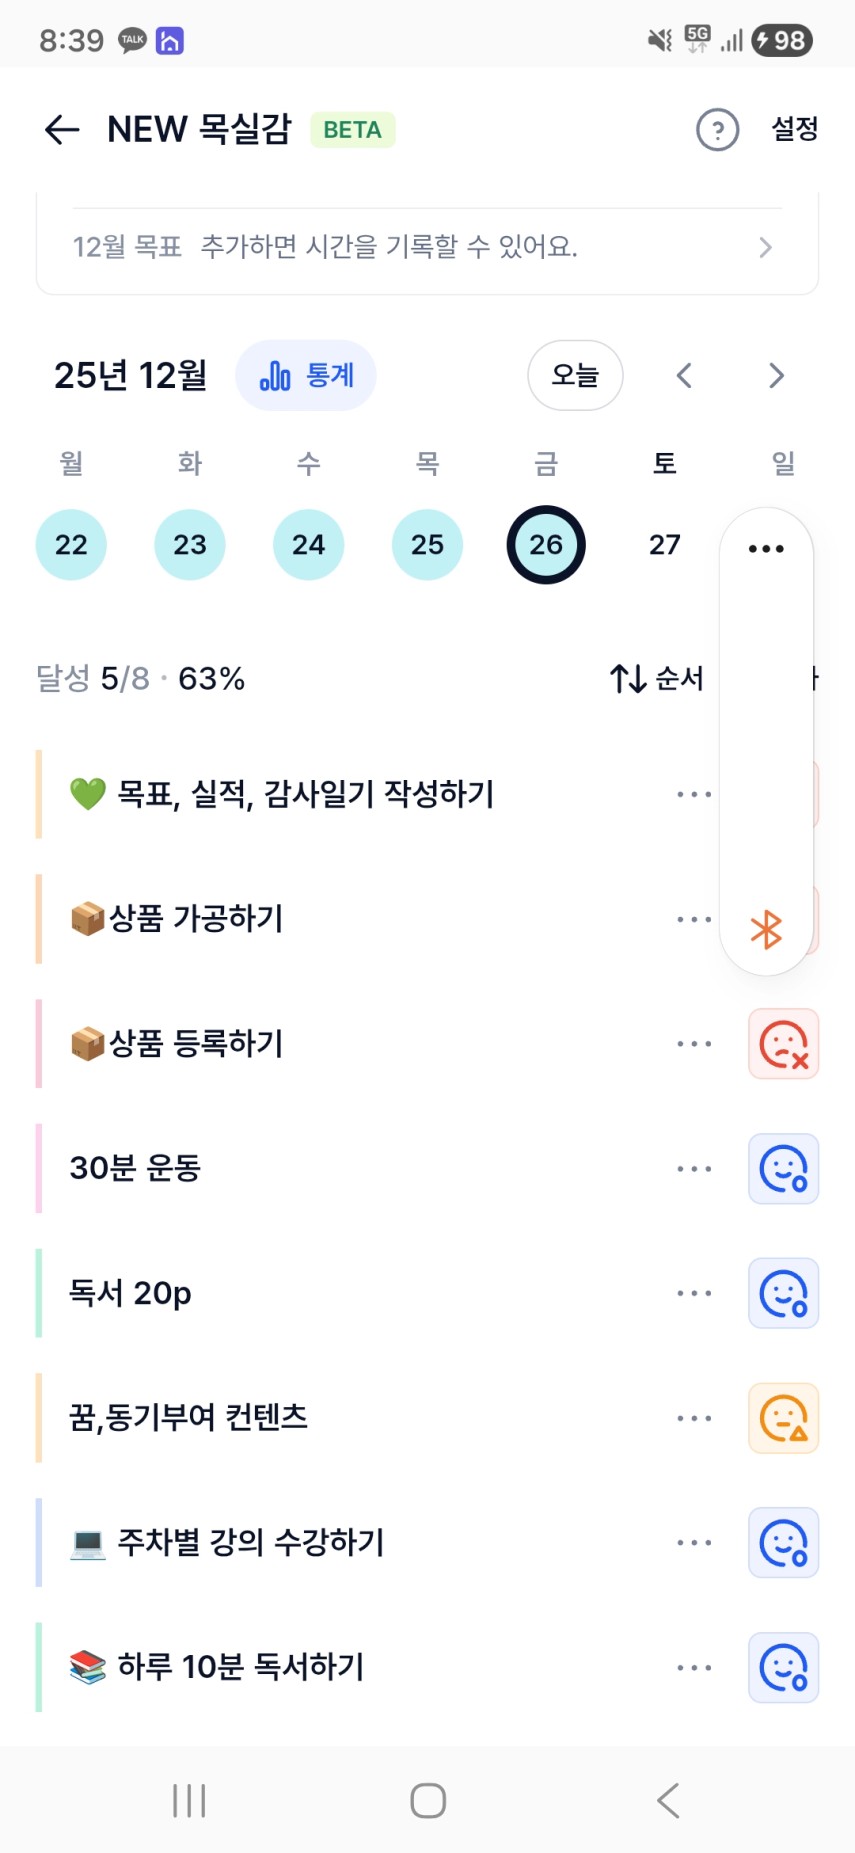
Task: Select date 27 Saturday
Action: tap(664, 545)
